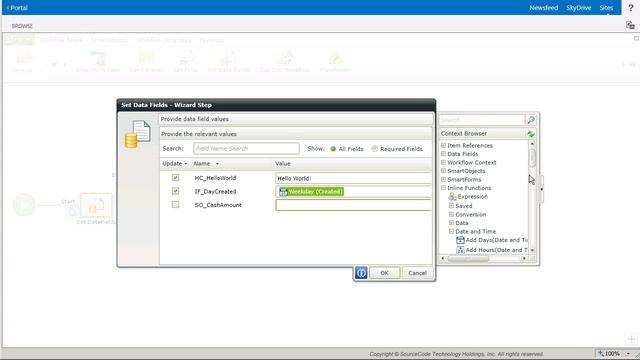Expand the SmartObjects tree node
The width and height of the screenshot is (640, 360).
click(443, 171)
